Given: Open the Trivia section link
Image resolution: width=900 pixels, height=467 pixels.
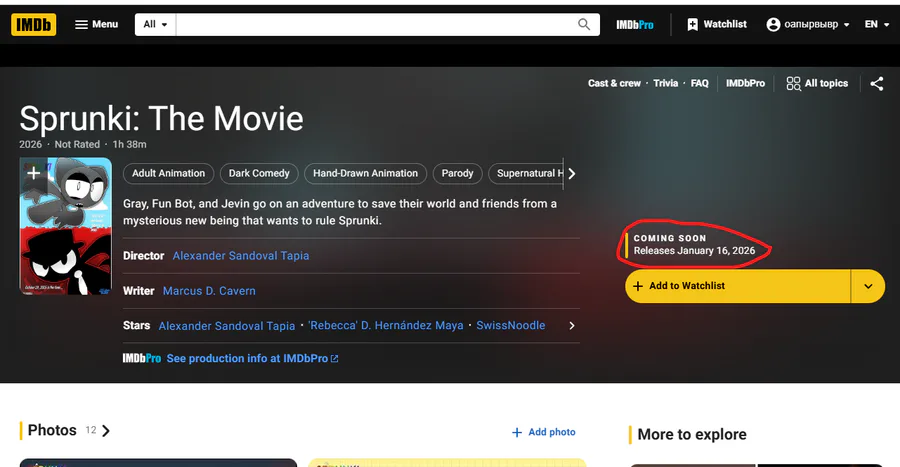Looking at the screenshot, I should (665, 83).
